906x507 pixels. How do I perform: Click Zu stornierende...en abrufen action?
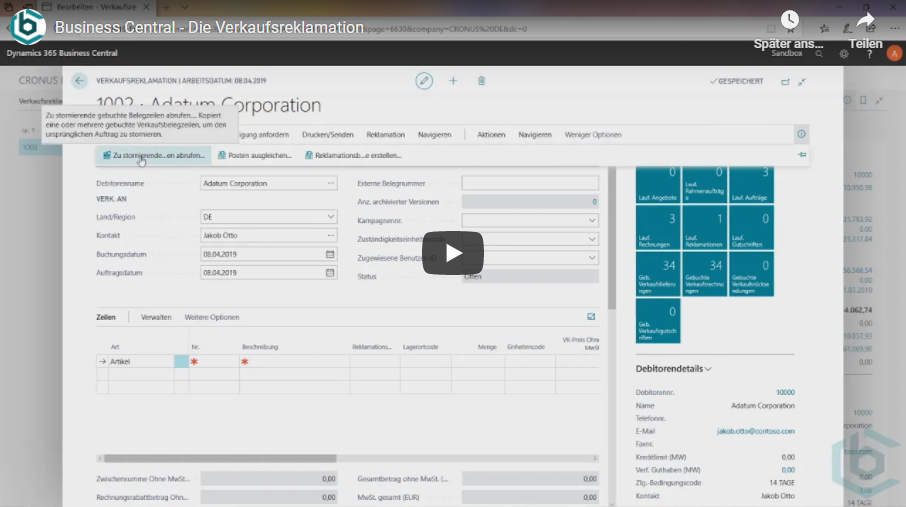[x=154, y=156]
